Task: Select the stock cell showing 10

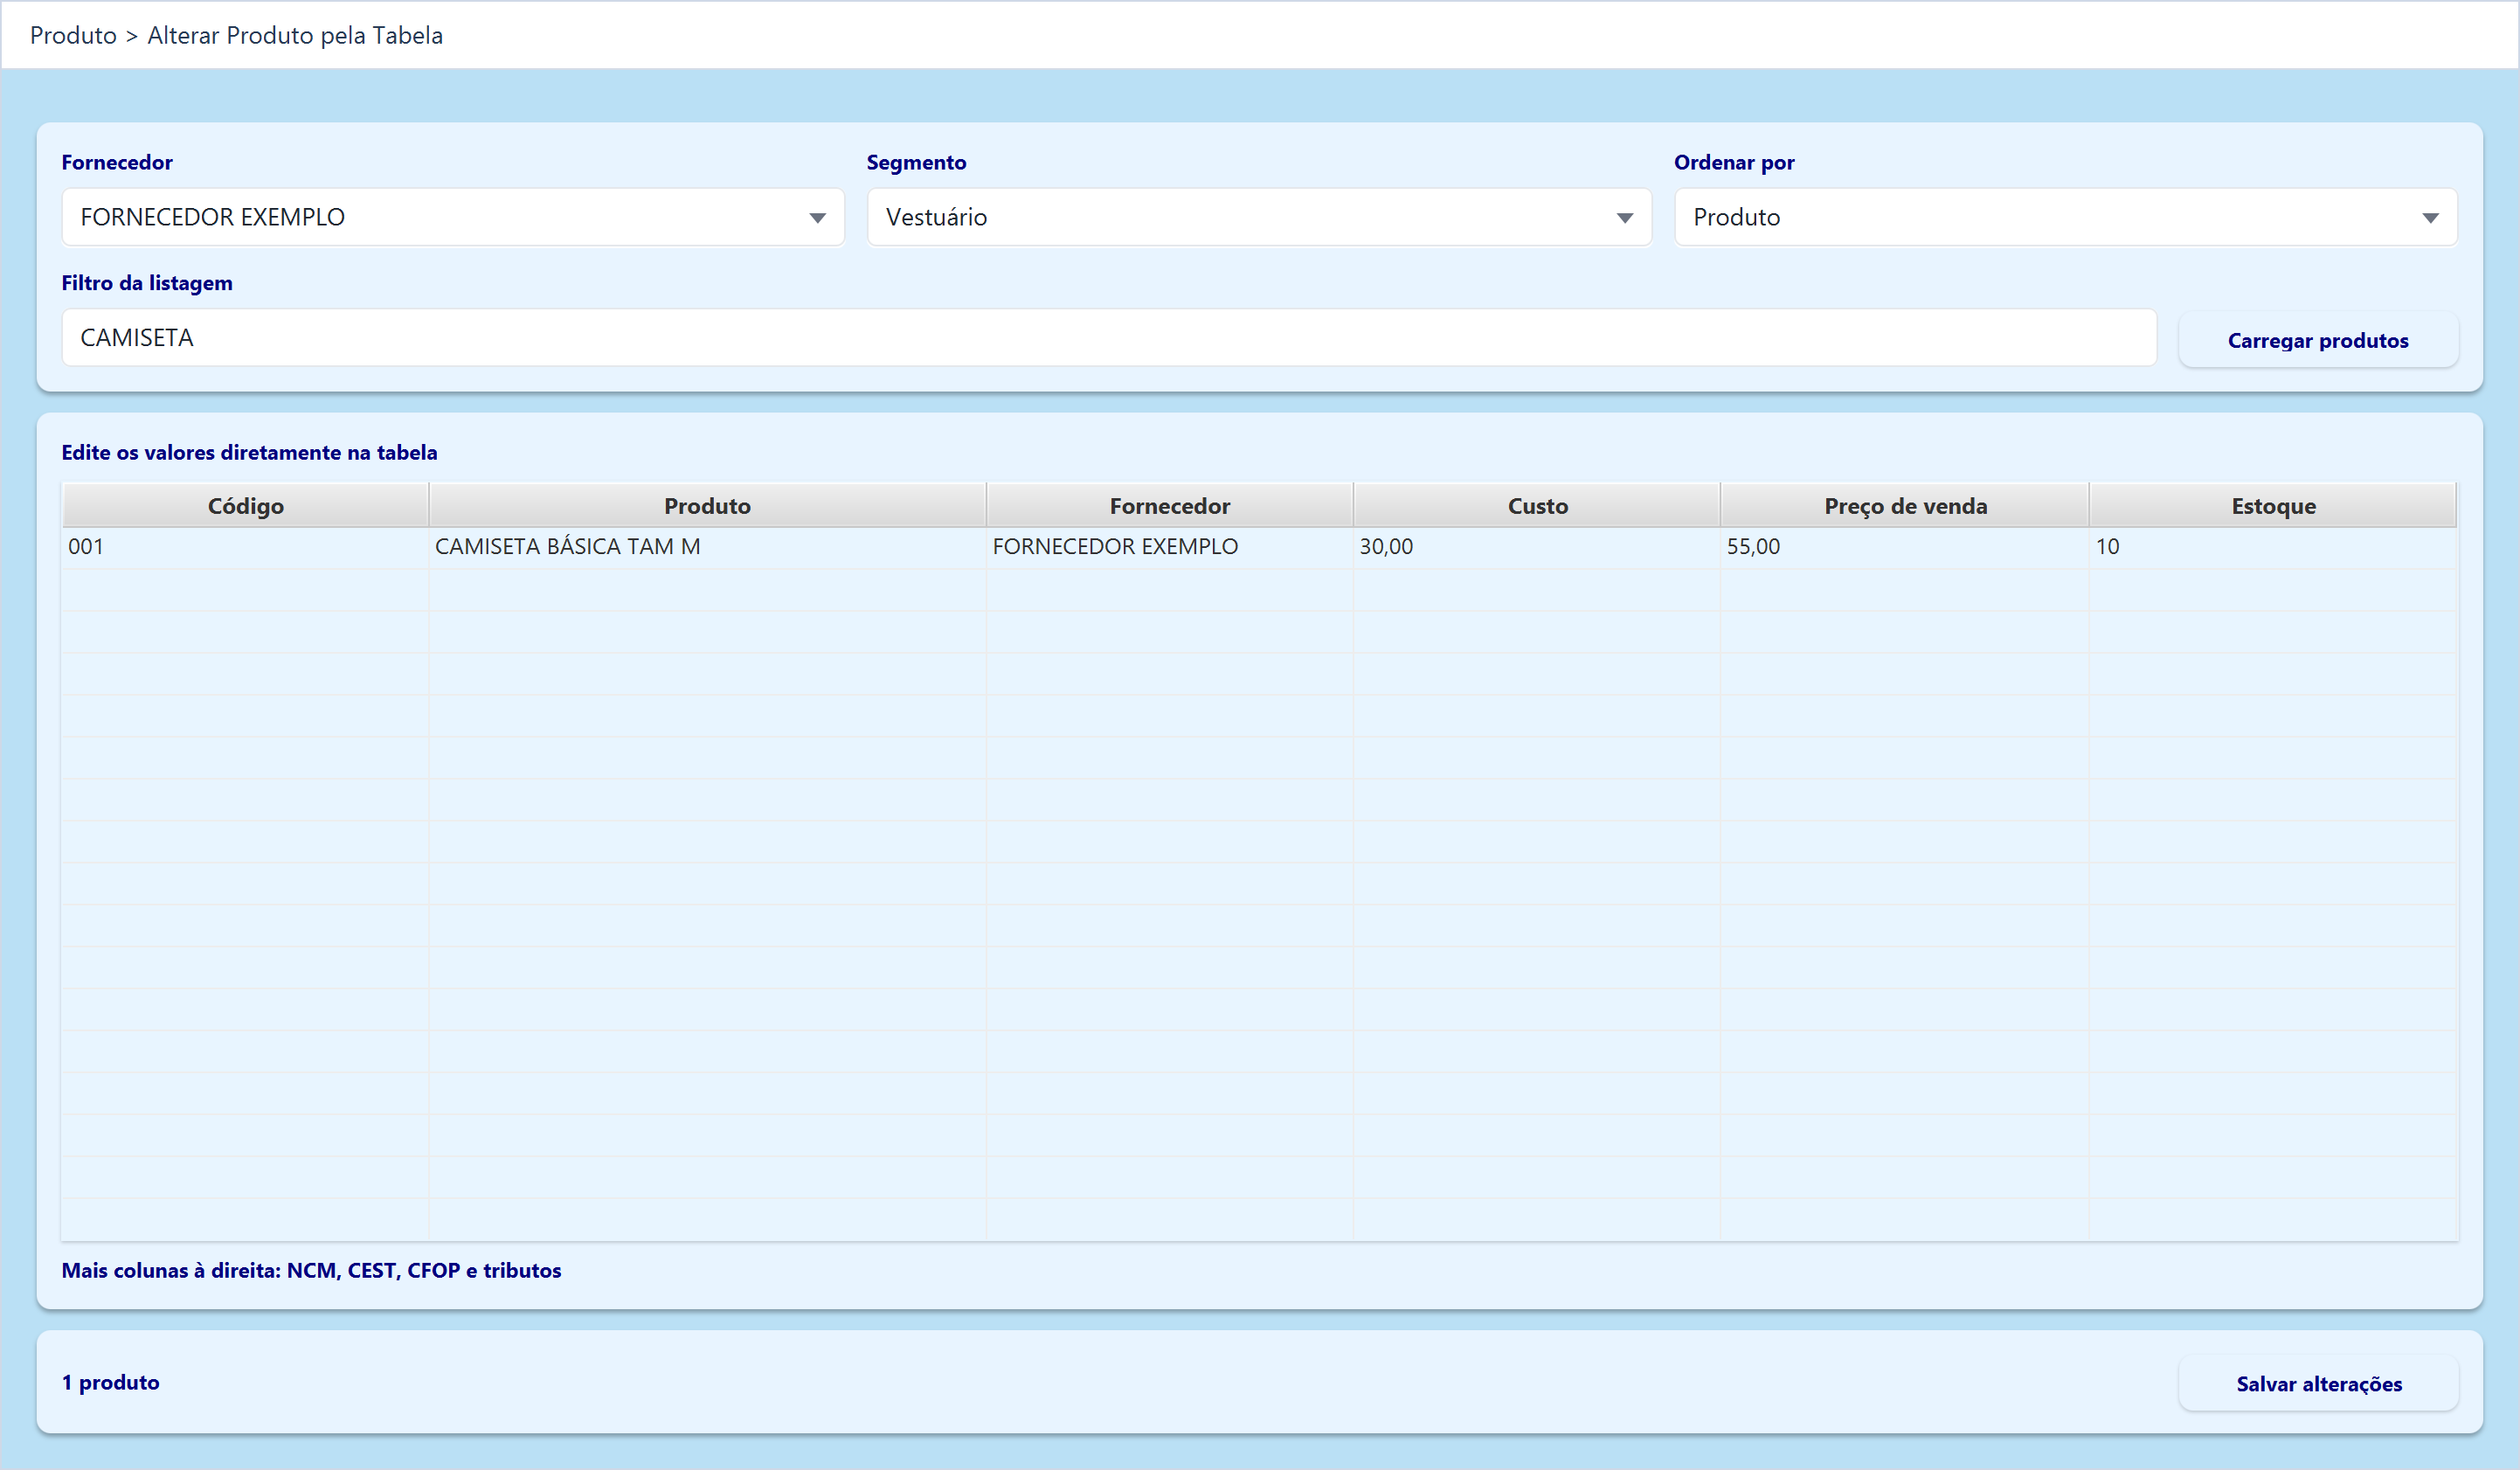Action: [2273, 547]
